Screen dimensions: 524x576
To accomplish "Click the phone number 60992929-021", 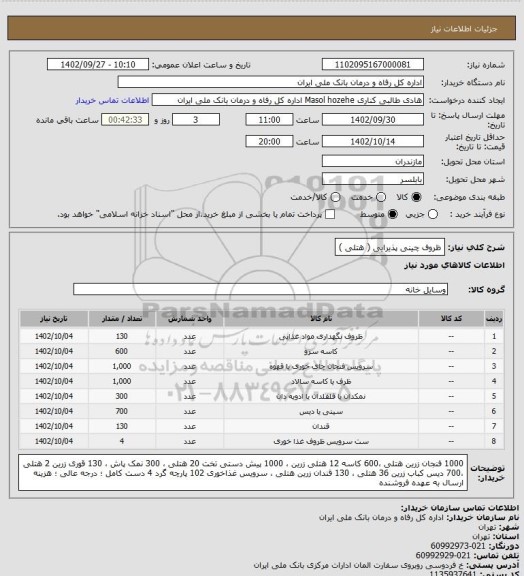I will (443, 555).
